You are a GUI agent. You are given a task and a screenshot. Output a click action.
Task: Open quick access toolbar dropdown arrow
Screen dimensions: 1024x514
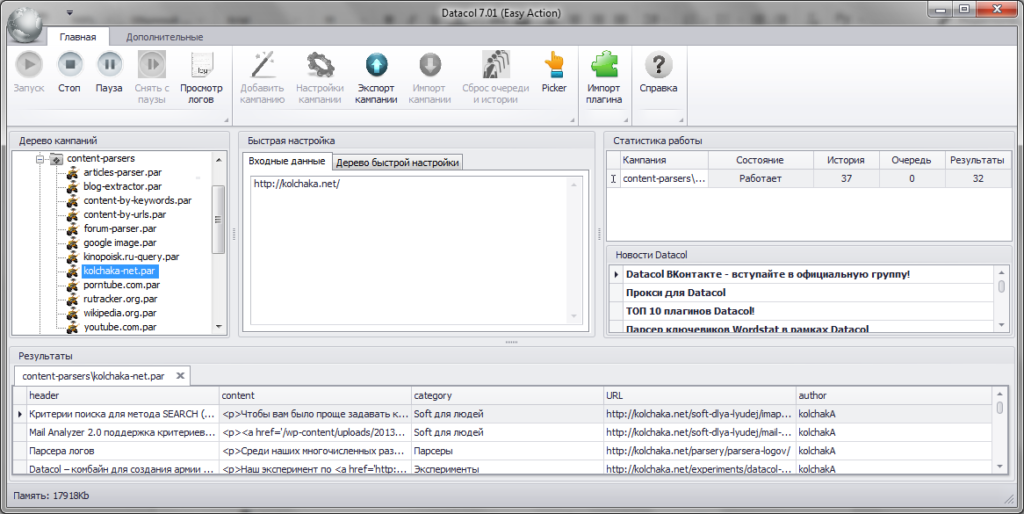[69, 12]
